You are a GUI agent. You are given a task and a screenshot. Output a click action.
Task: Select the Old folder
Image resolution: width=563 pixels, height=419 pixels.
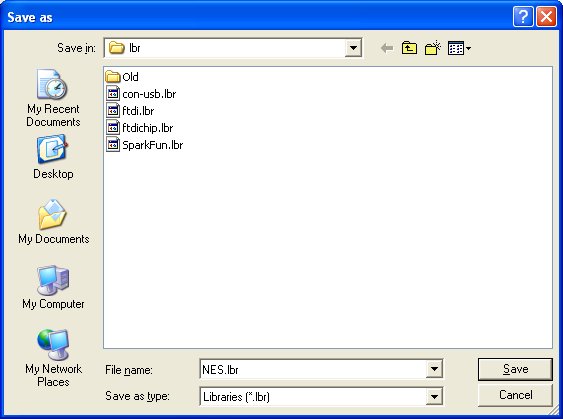[122, 76]
